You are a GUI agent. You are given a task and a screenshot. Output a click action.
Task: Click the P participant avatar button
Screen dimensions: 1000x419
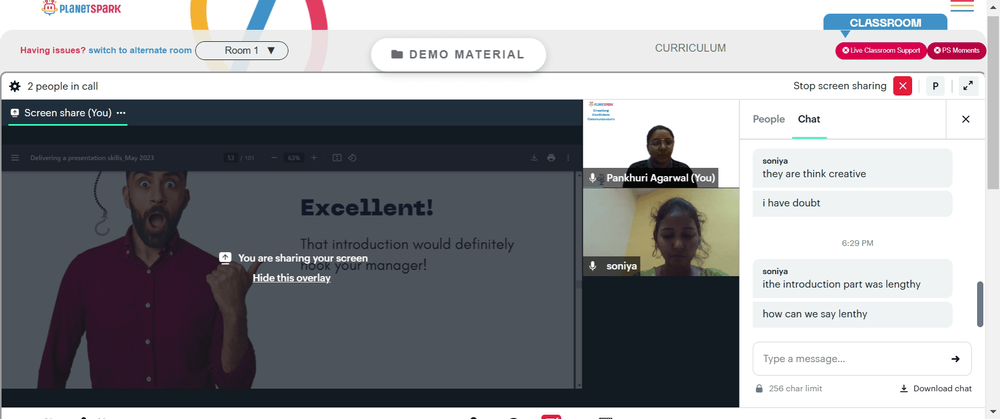(935, 86)
